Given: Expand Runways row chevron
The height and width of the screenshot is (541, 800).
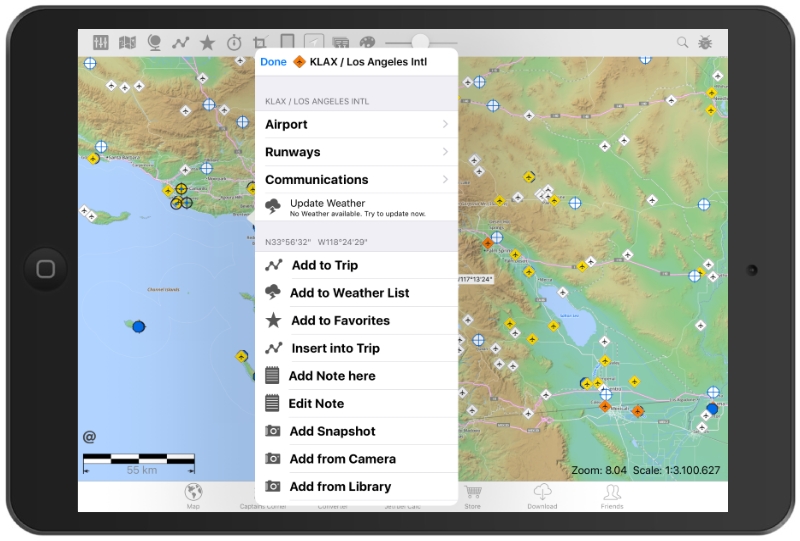Looking at the screenshot, I should (445, 152).
